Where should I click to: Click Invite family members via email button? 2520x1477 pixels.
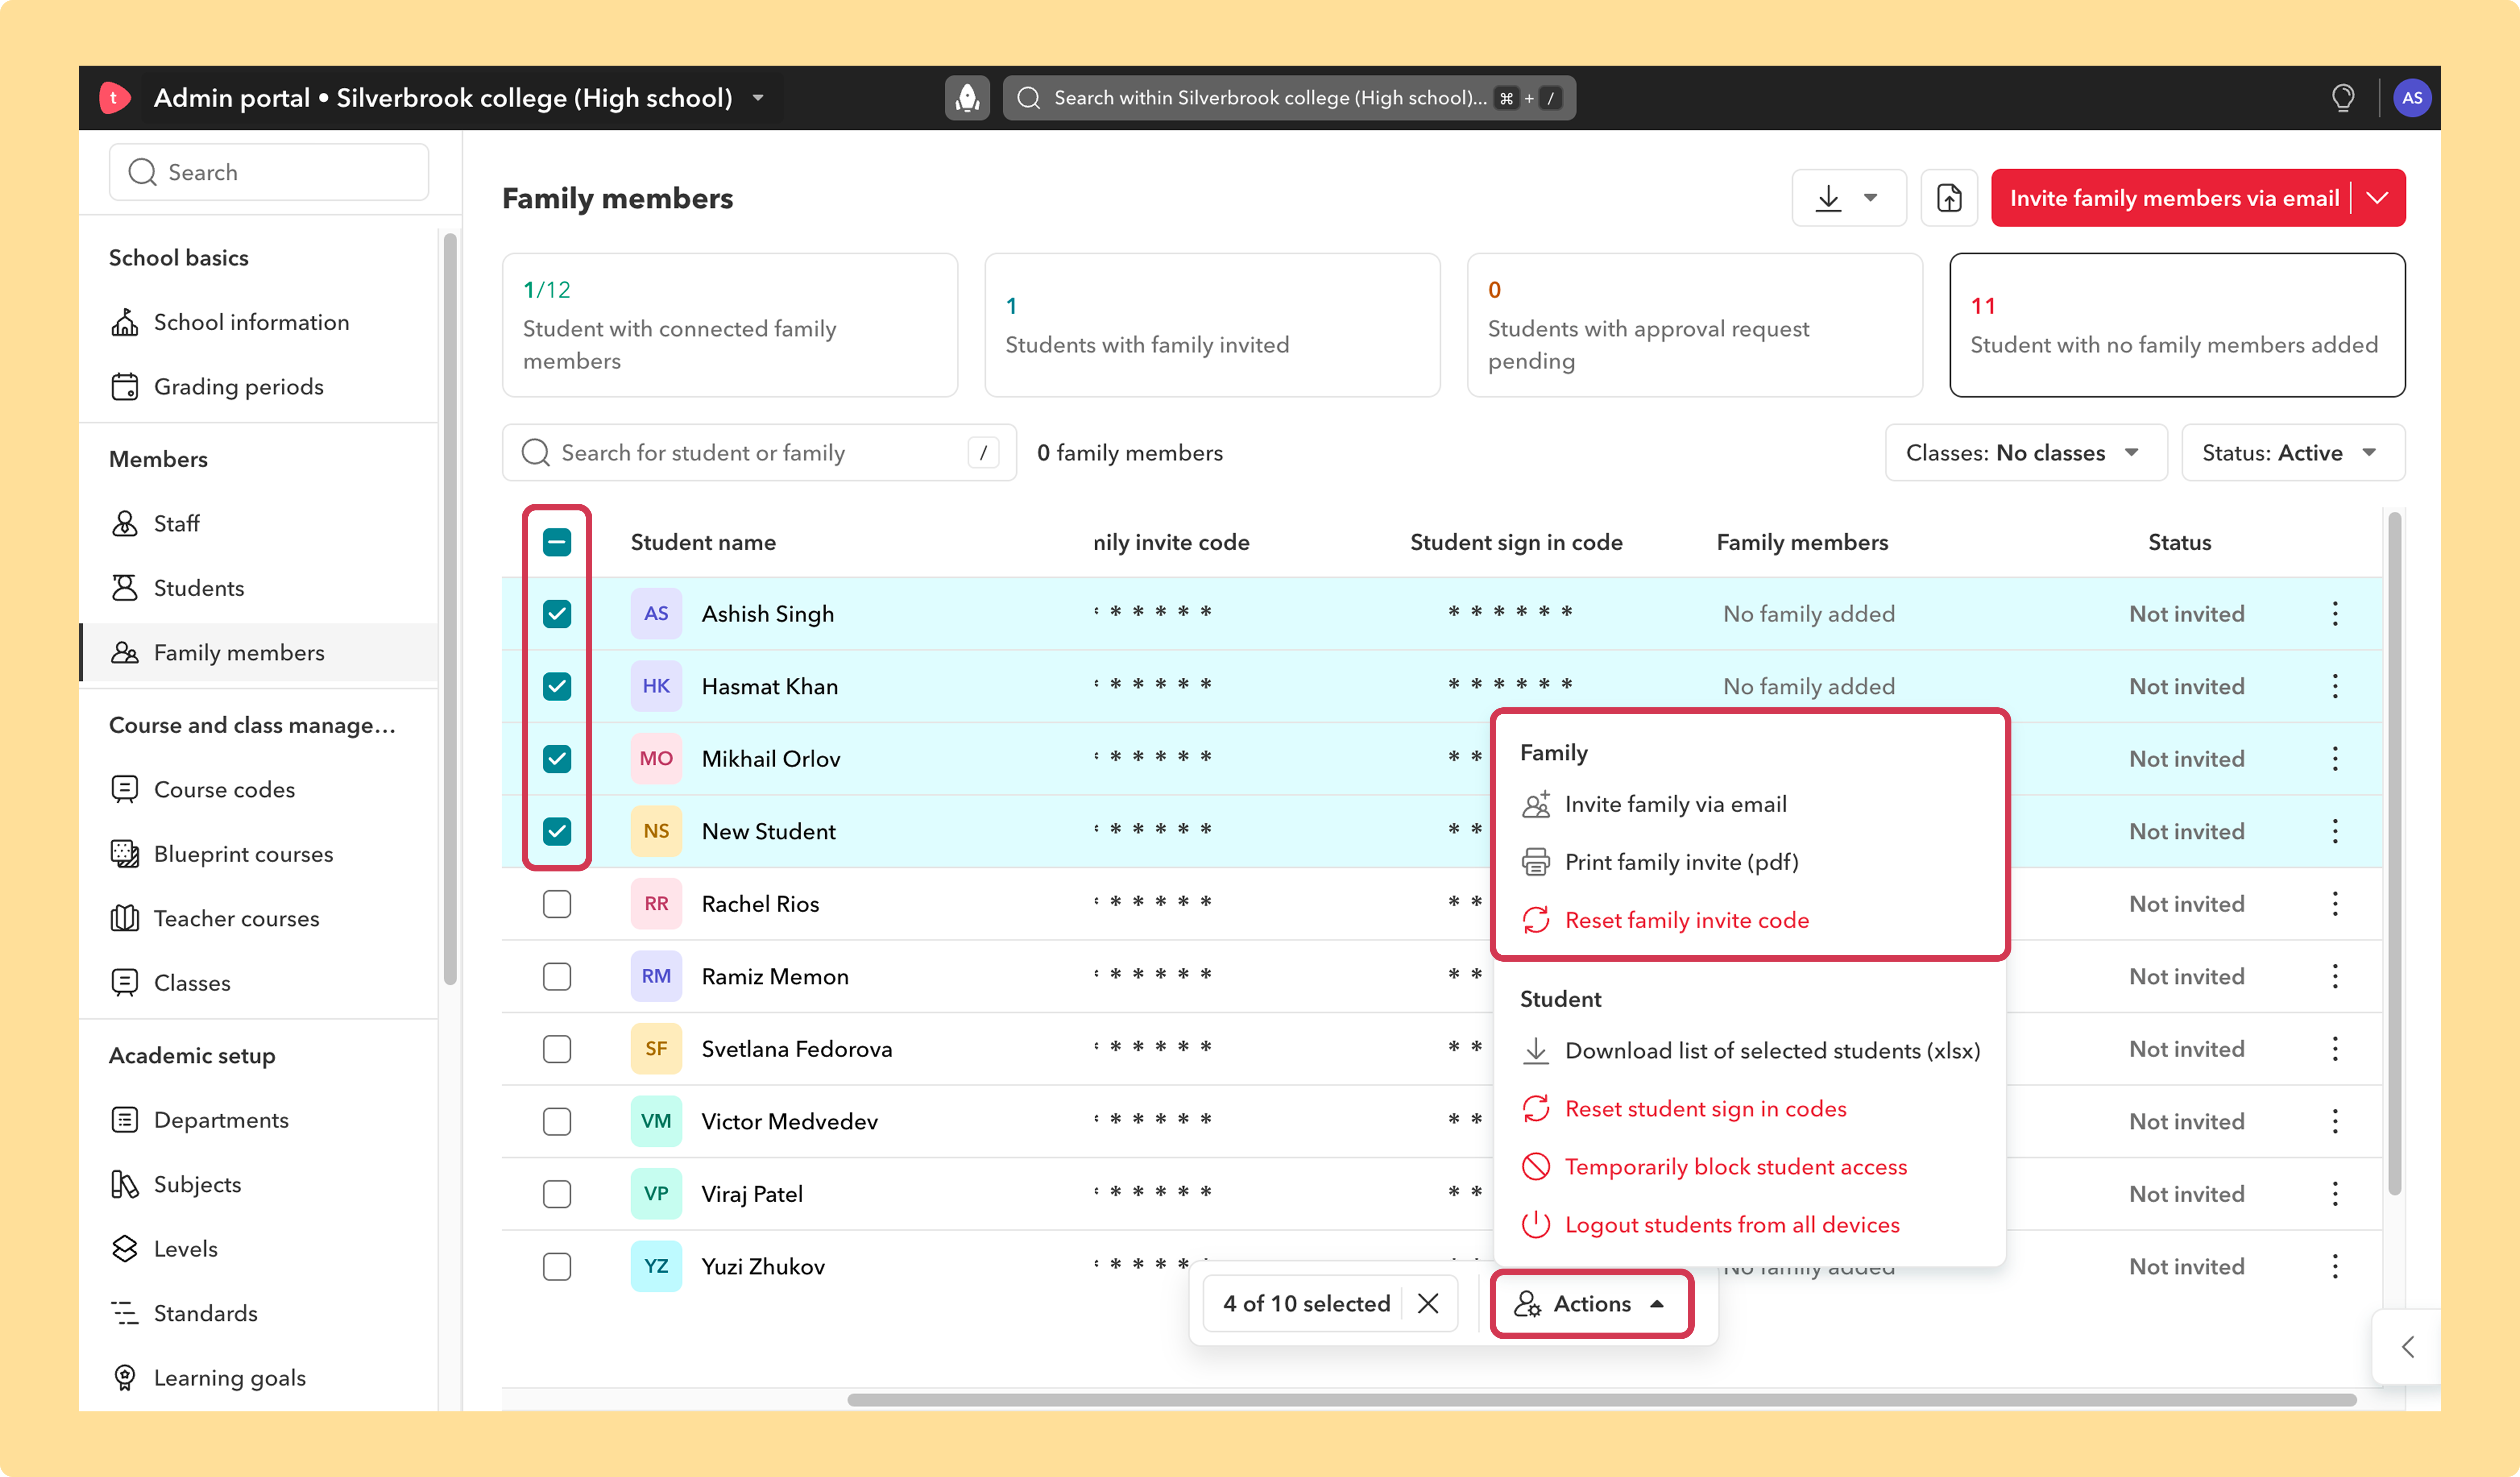click(2174, 198)
